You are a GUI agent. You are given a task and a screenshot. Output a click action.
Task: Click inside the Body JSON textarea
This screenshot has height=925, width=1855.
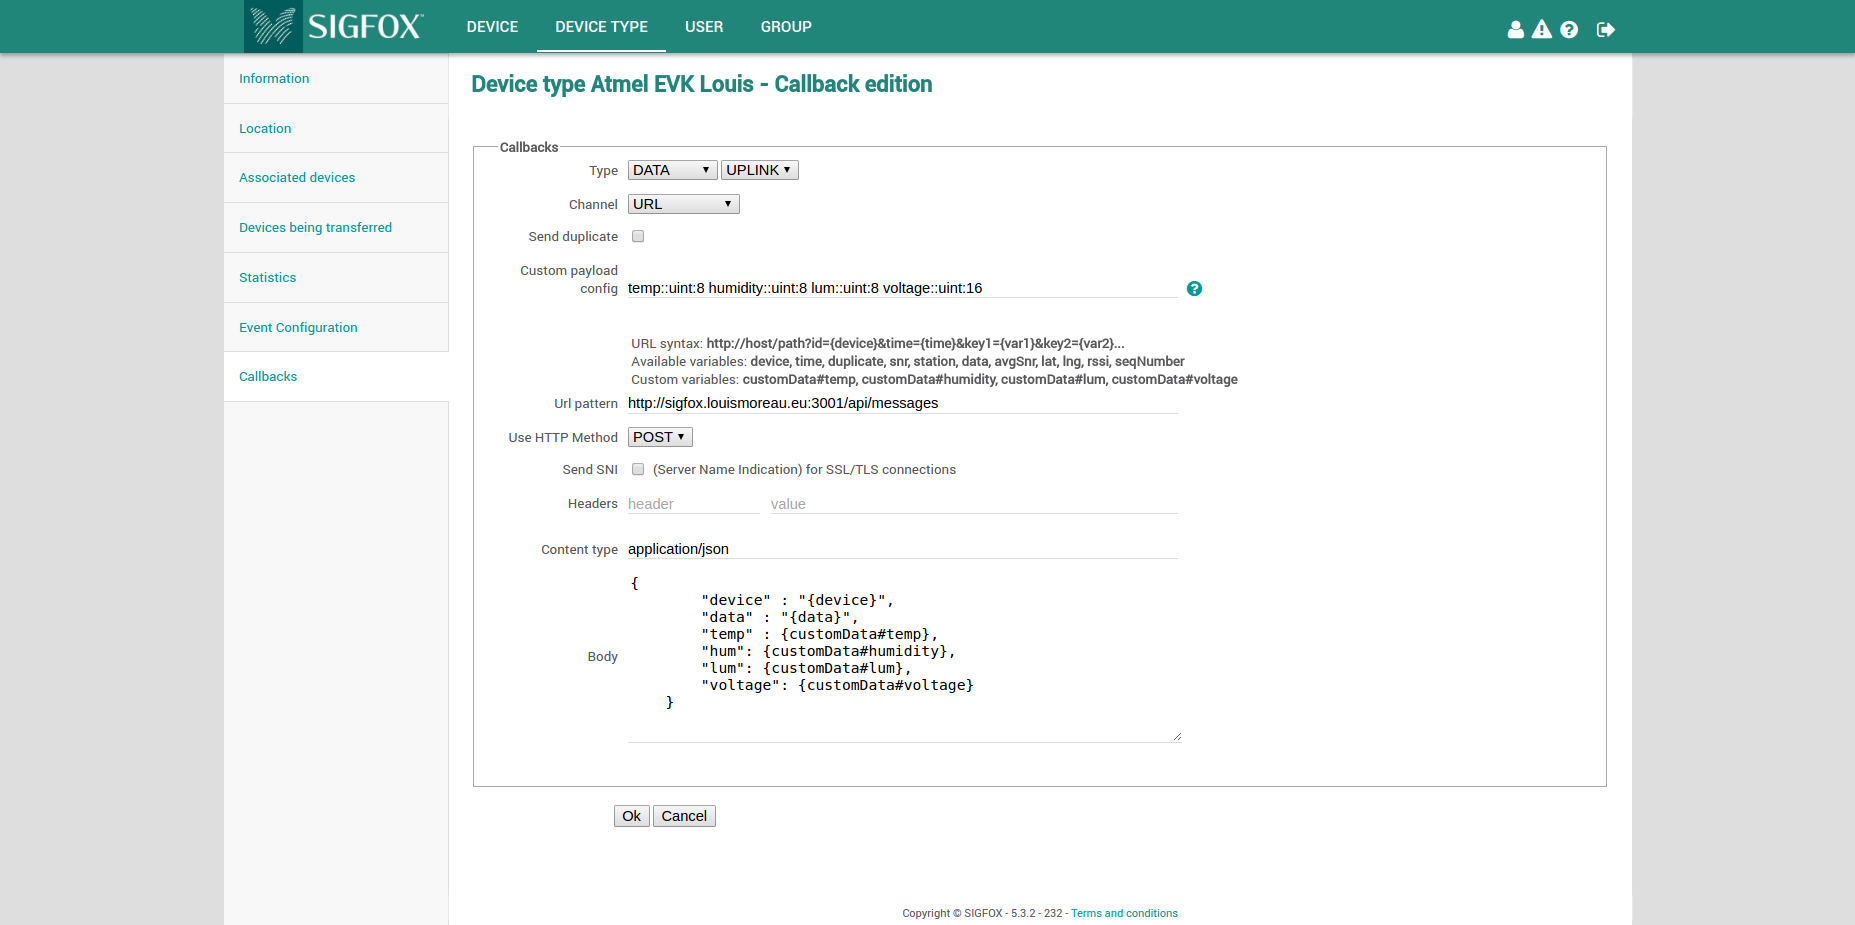coord(904,657)
